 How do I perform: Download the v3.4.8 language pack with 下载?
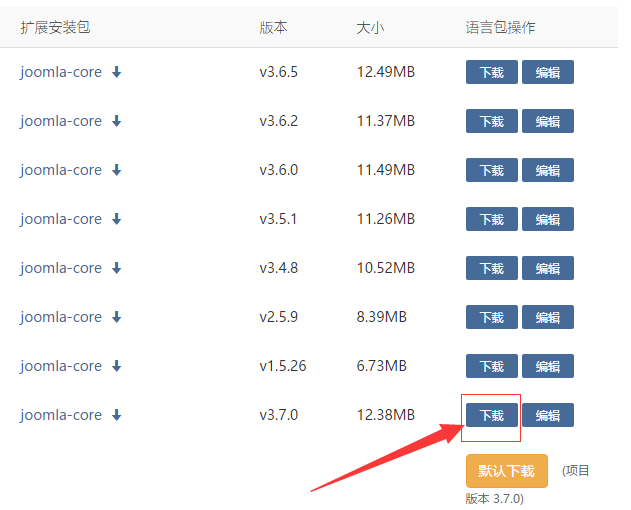pos(492,268)
